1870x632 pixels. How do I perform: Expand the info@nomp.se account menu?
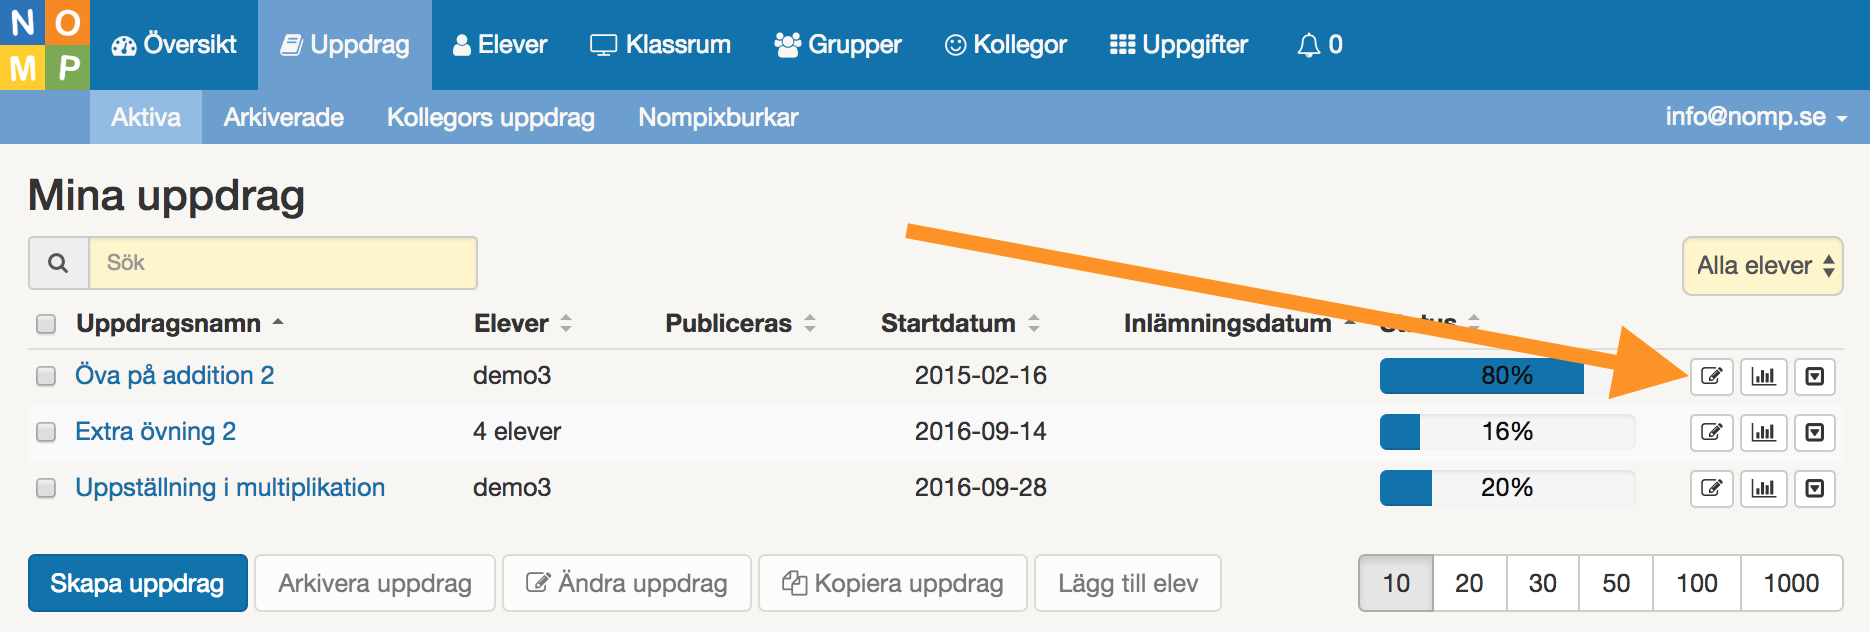point(1755,117)
